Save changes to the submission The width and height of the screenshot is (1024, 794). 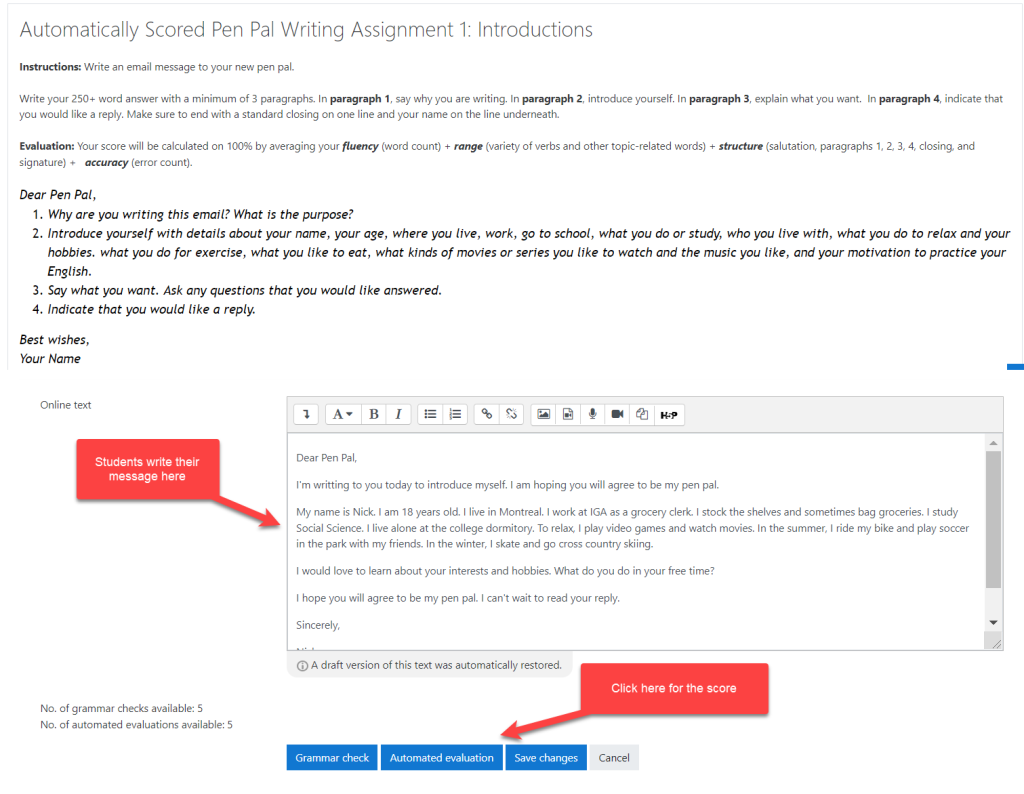pos(546,757)
